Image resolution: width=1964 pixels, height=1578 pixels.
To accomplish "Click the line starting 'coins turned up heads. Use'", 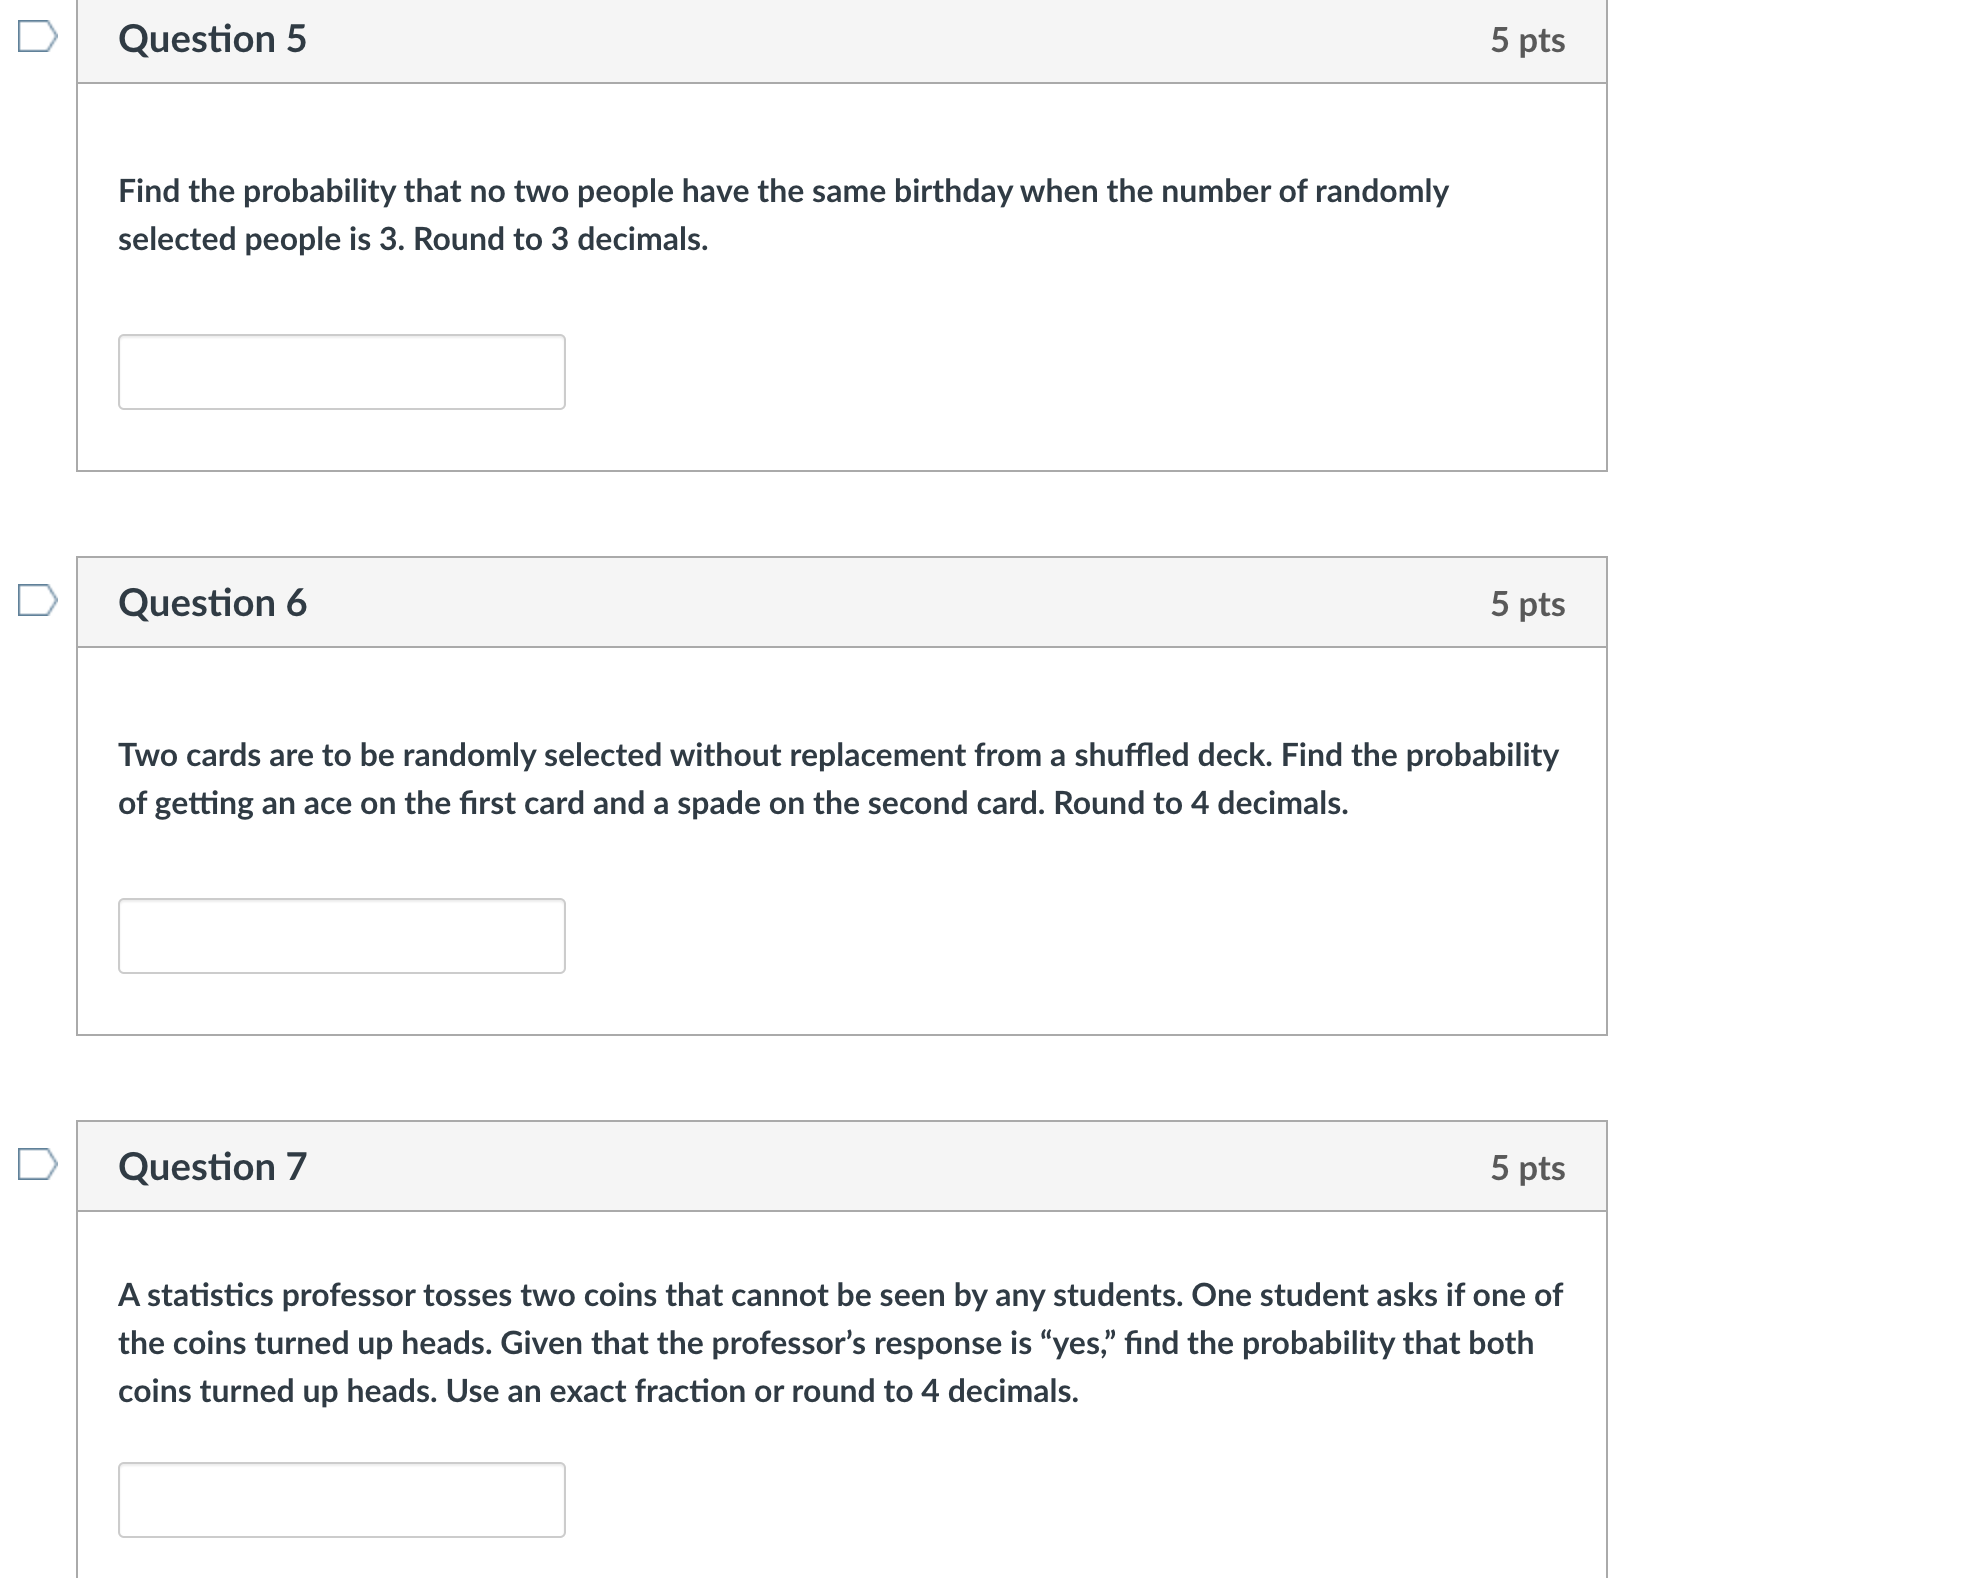I will [x=597, y=1391].
